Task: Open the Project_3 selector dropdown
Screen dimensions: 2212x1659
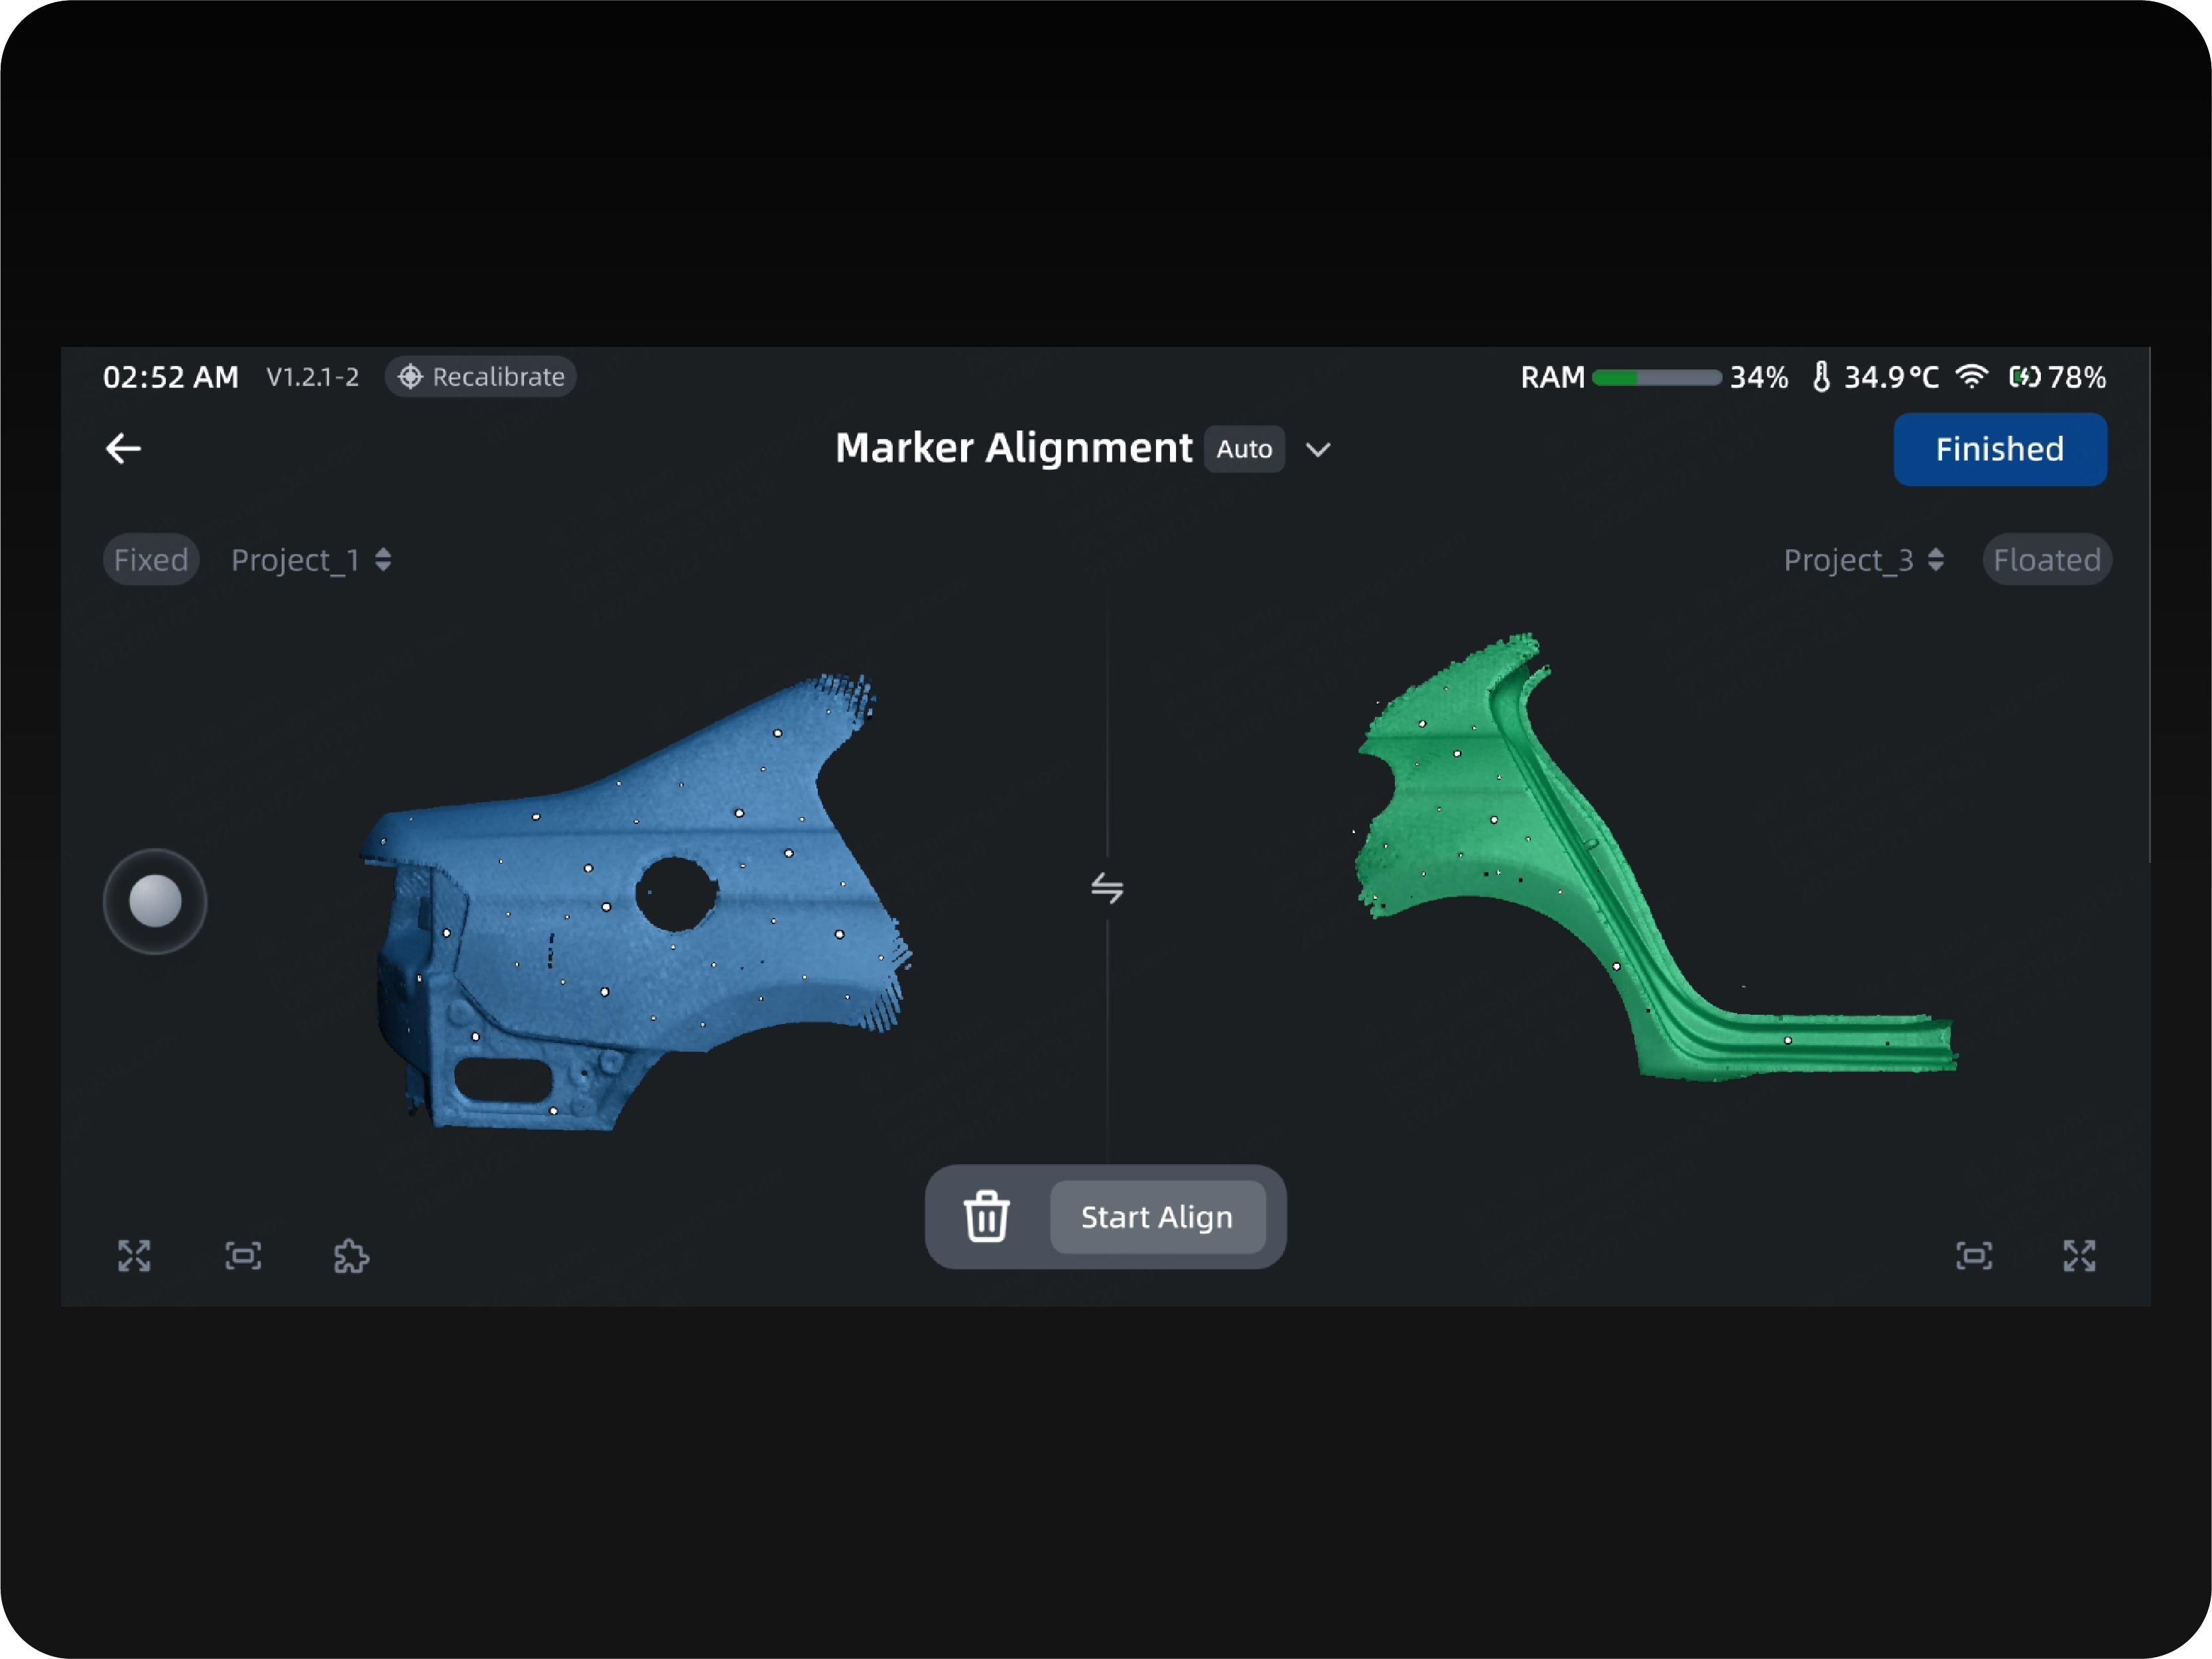Action: coord(1863,560)
